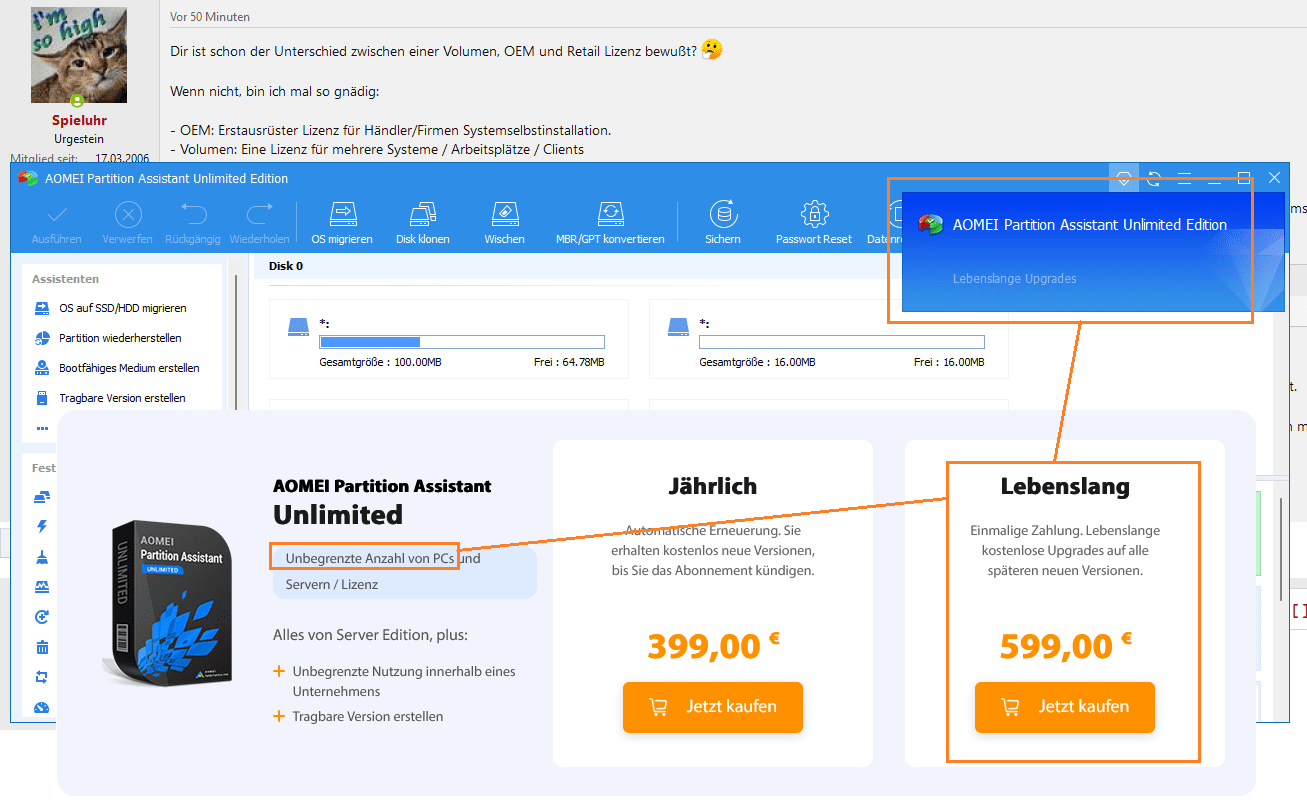
Task: Select the 16.00MB partition usage bar
Action: [842, 342]
